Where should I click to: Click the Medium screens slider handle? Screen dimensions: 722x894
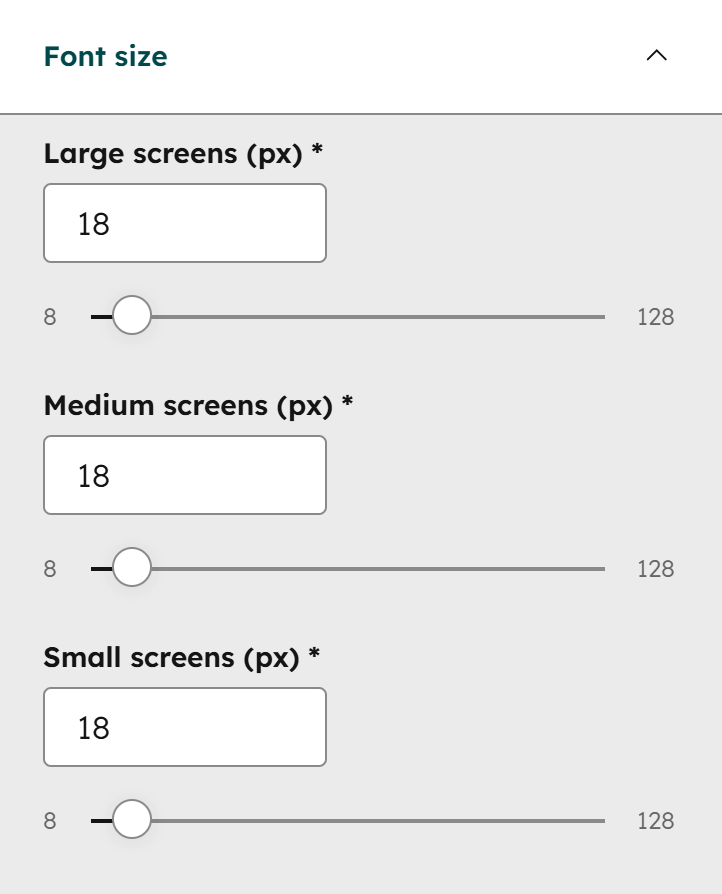(x=130, y=567)
